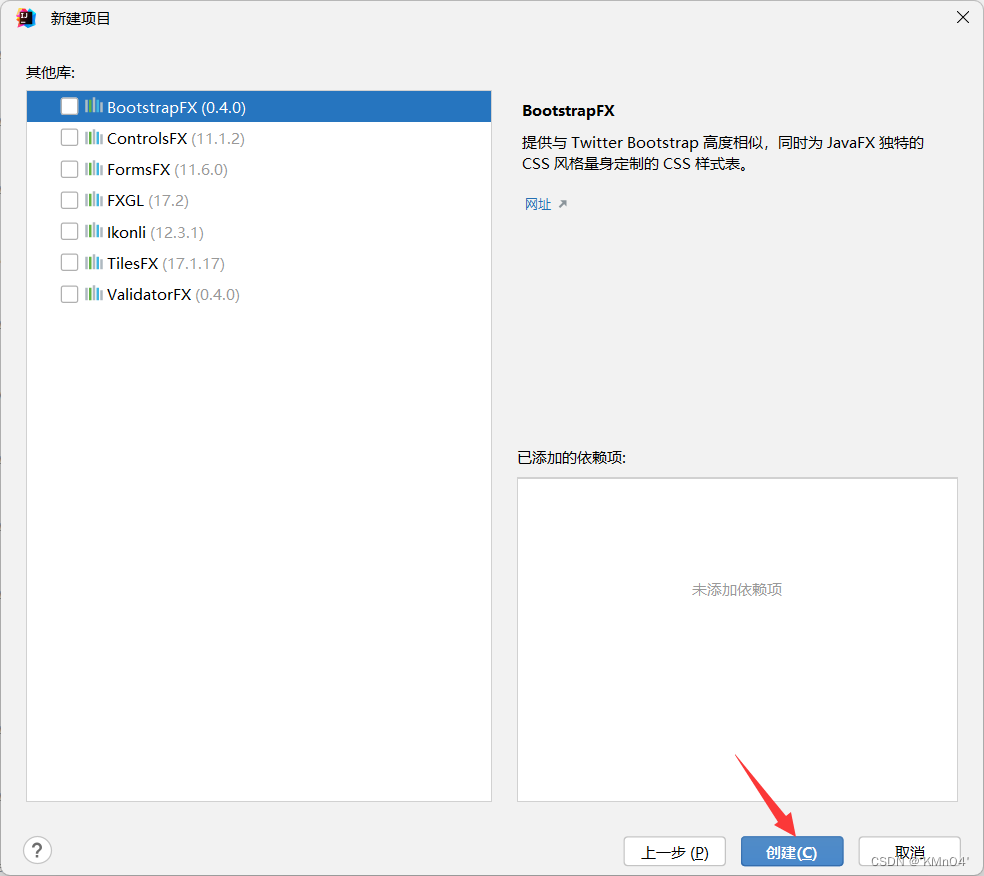
Task: Tick the FXGL (17.2) checkbox
Action: 68,199
